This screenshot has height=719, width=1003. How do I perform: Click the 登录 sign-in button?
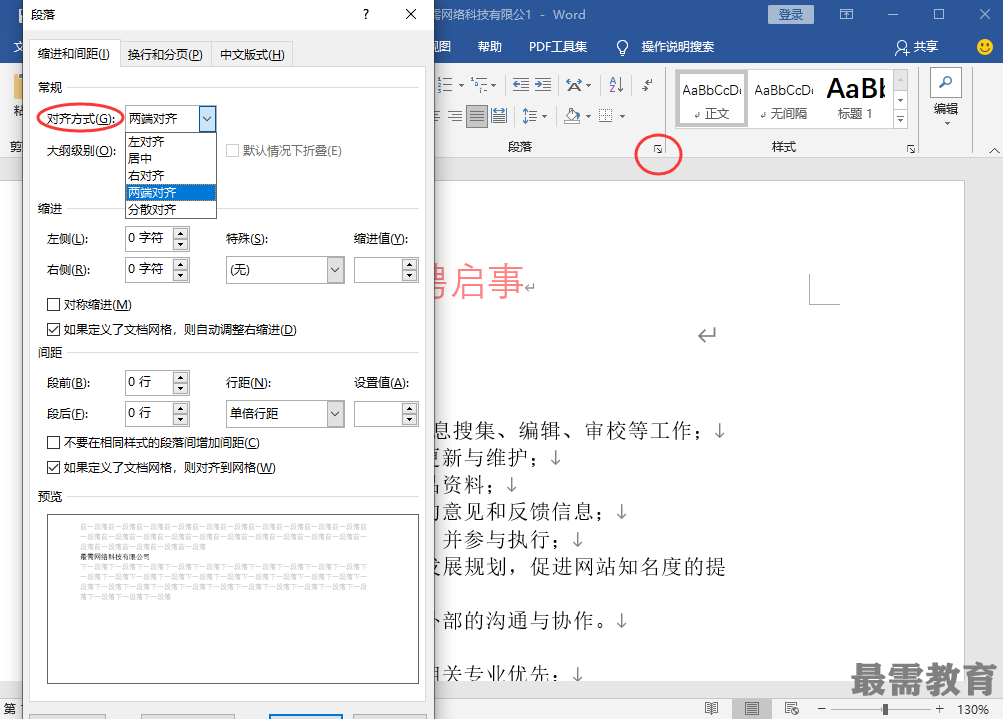[x=791, y=14]
